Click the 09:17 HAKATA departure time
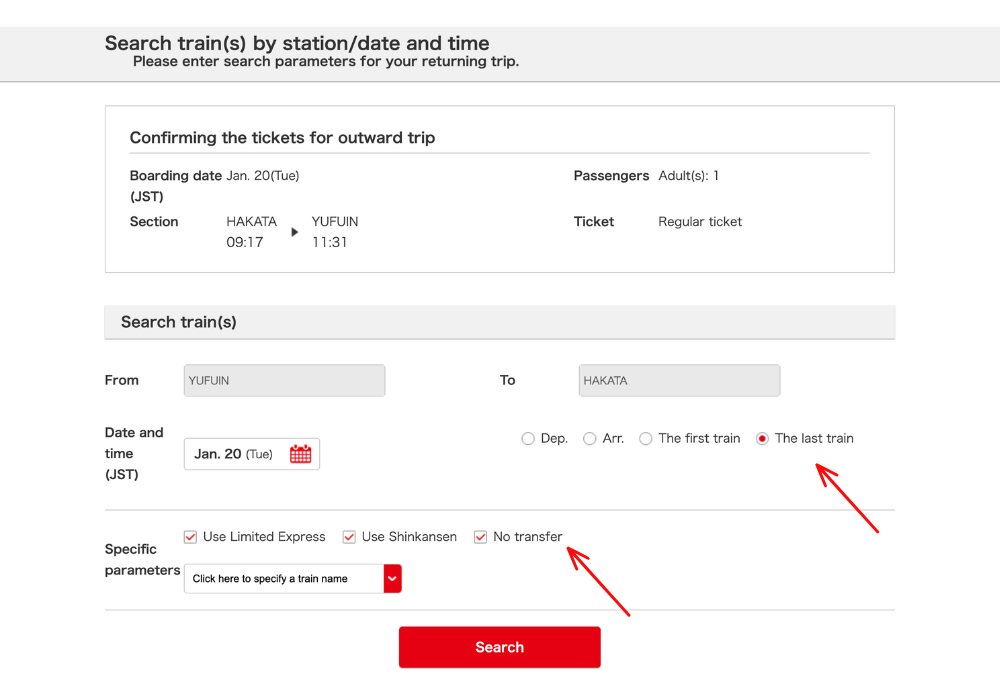This screenshot has width=1000, height=700. coord(245,242)
